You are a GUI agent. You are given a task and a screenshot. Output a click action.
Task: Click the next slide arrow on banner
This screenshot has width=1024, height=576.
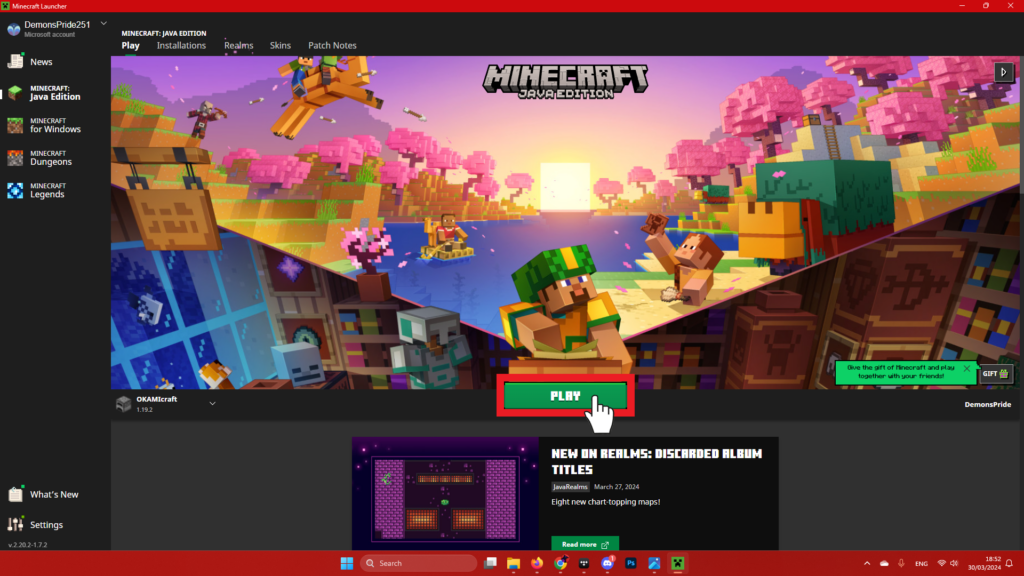click(1004, 72)
